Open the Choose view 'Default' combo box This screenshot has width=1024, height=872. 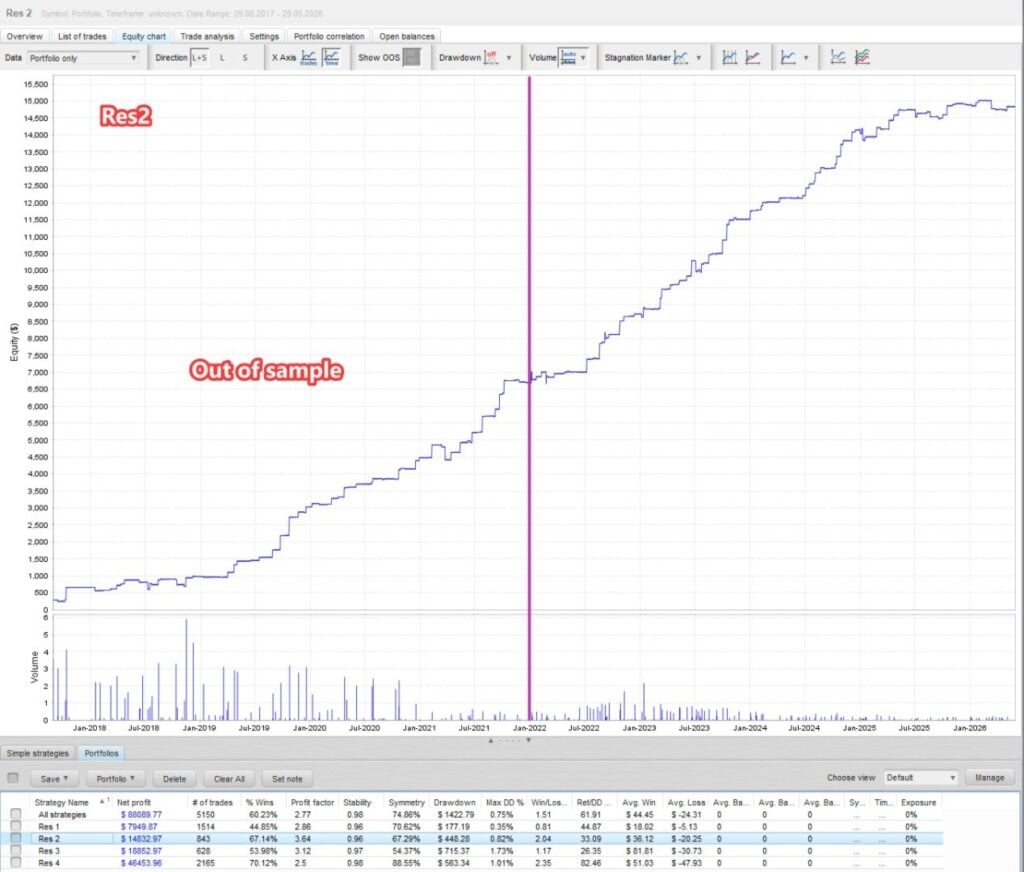pos(921,778)
